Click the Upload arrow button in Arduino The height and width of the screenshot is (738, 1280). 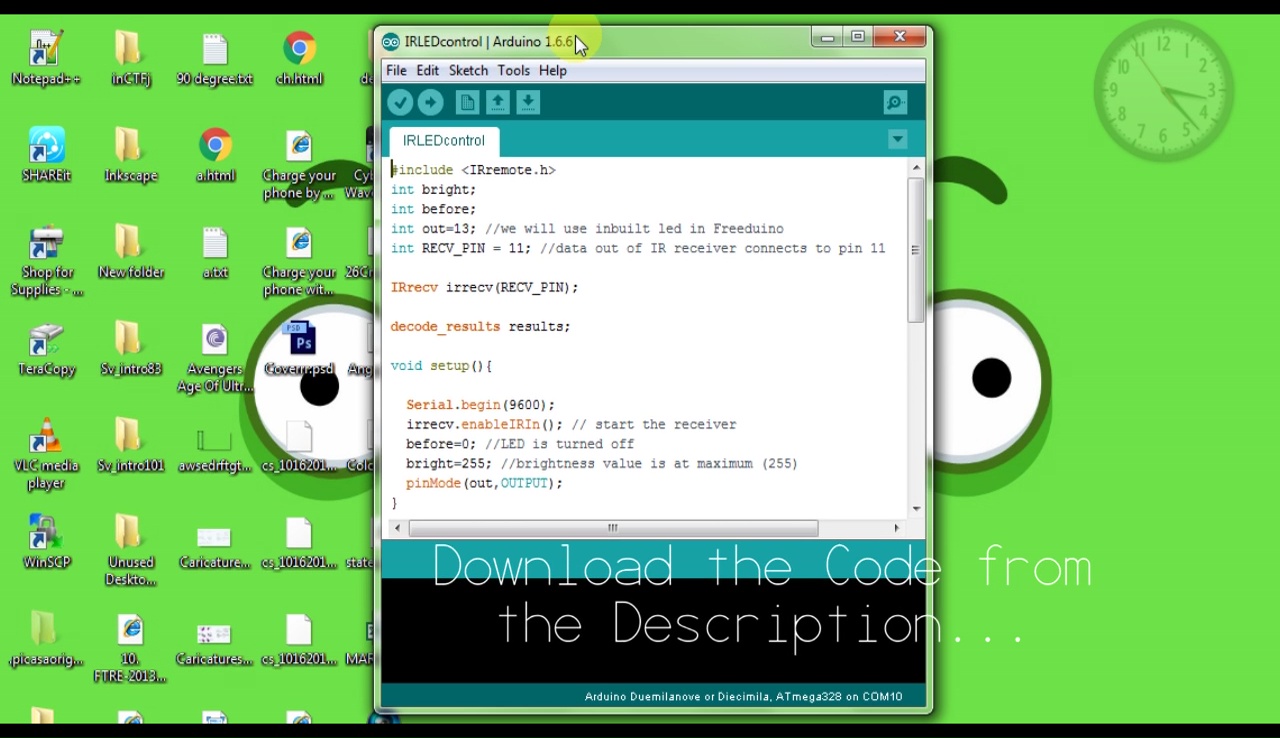(430, 102)
